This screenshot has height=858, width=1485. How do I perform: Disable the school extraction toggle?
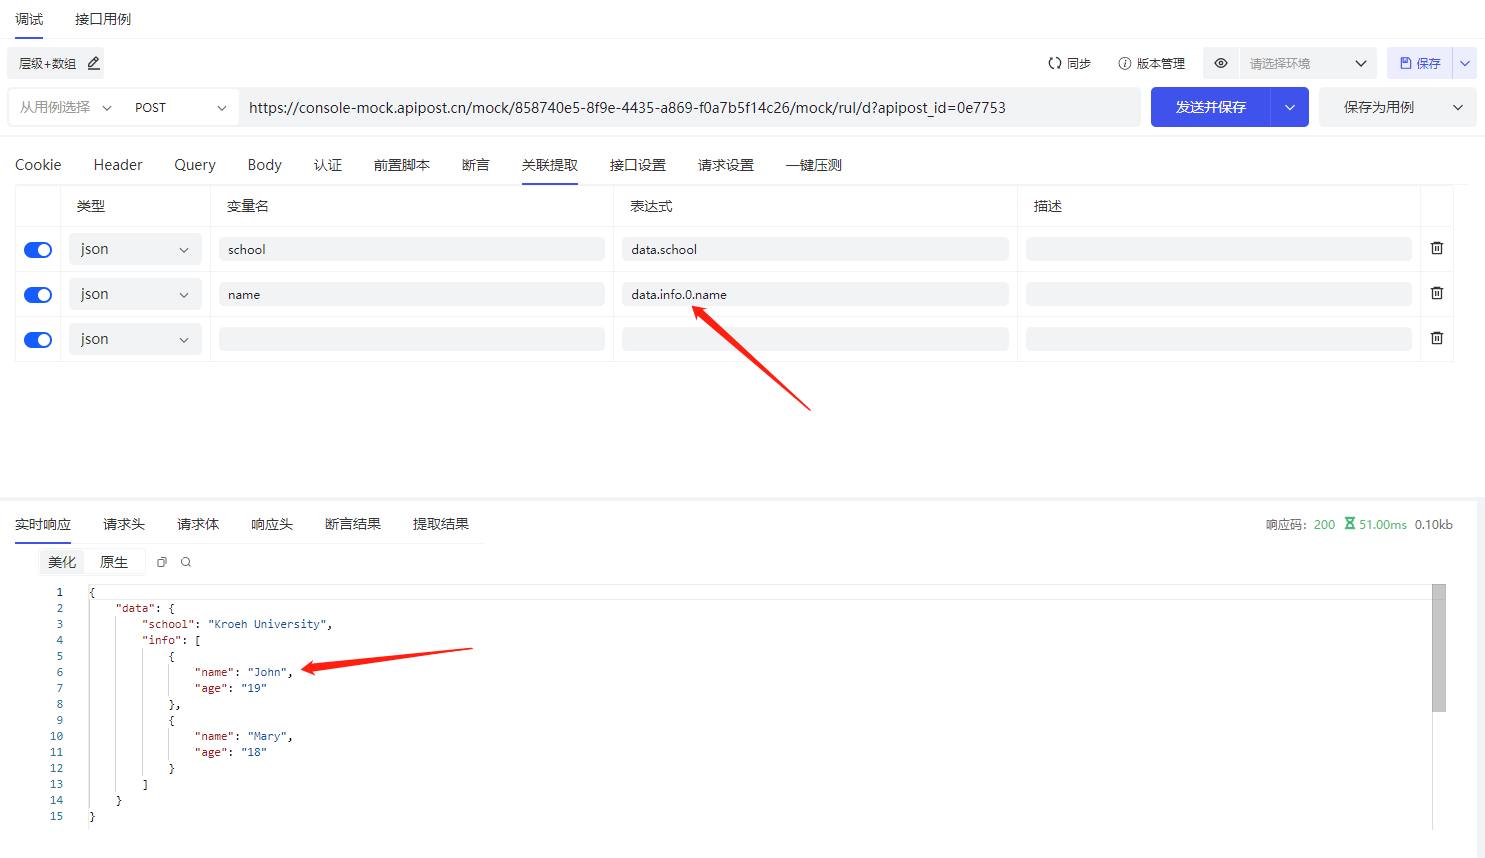click(x=38, y=250)
